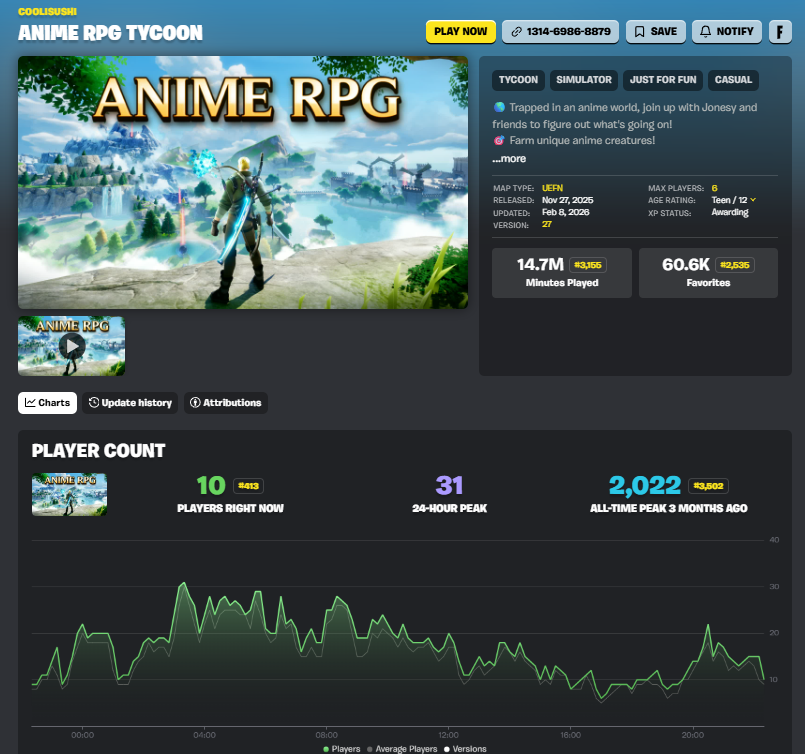Viewport: 805px width, 754px height.
Task: Expand description with ...more
Action: 509,159
